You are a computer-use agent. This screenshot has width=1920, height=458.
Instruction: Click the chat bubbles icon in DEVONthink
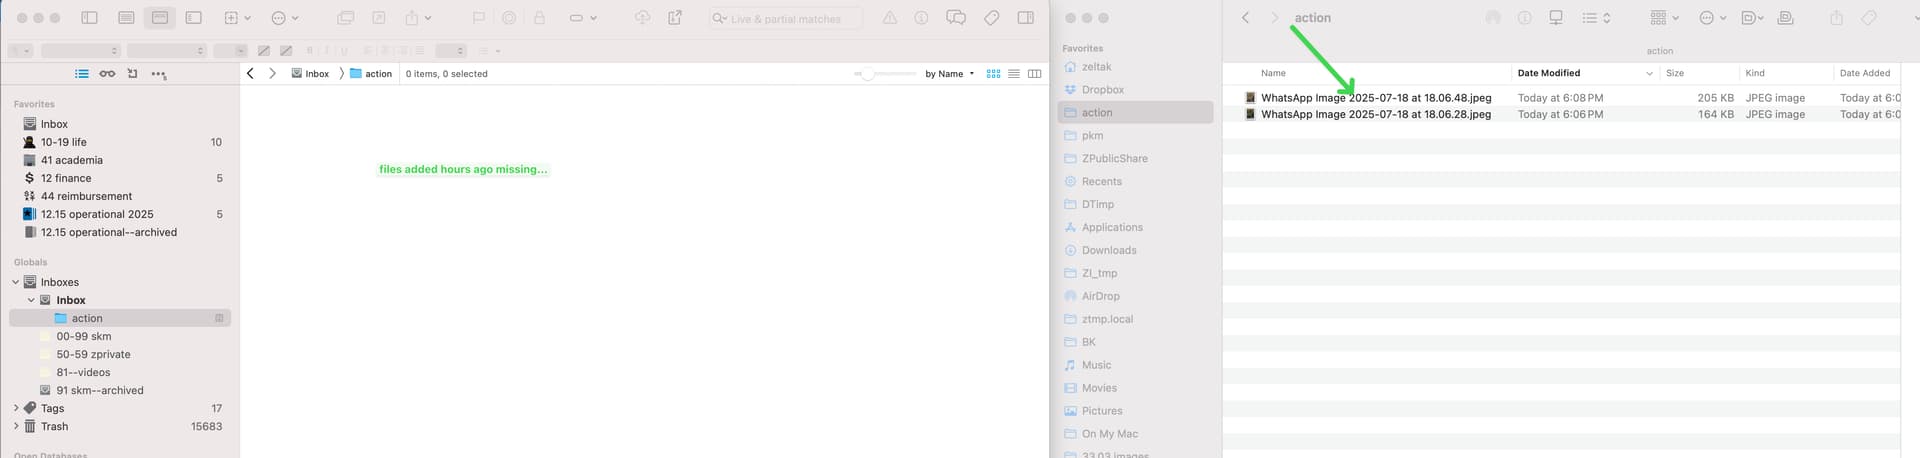coord(955,18)
